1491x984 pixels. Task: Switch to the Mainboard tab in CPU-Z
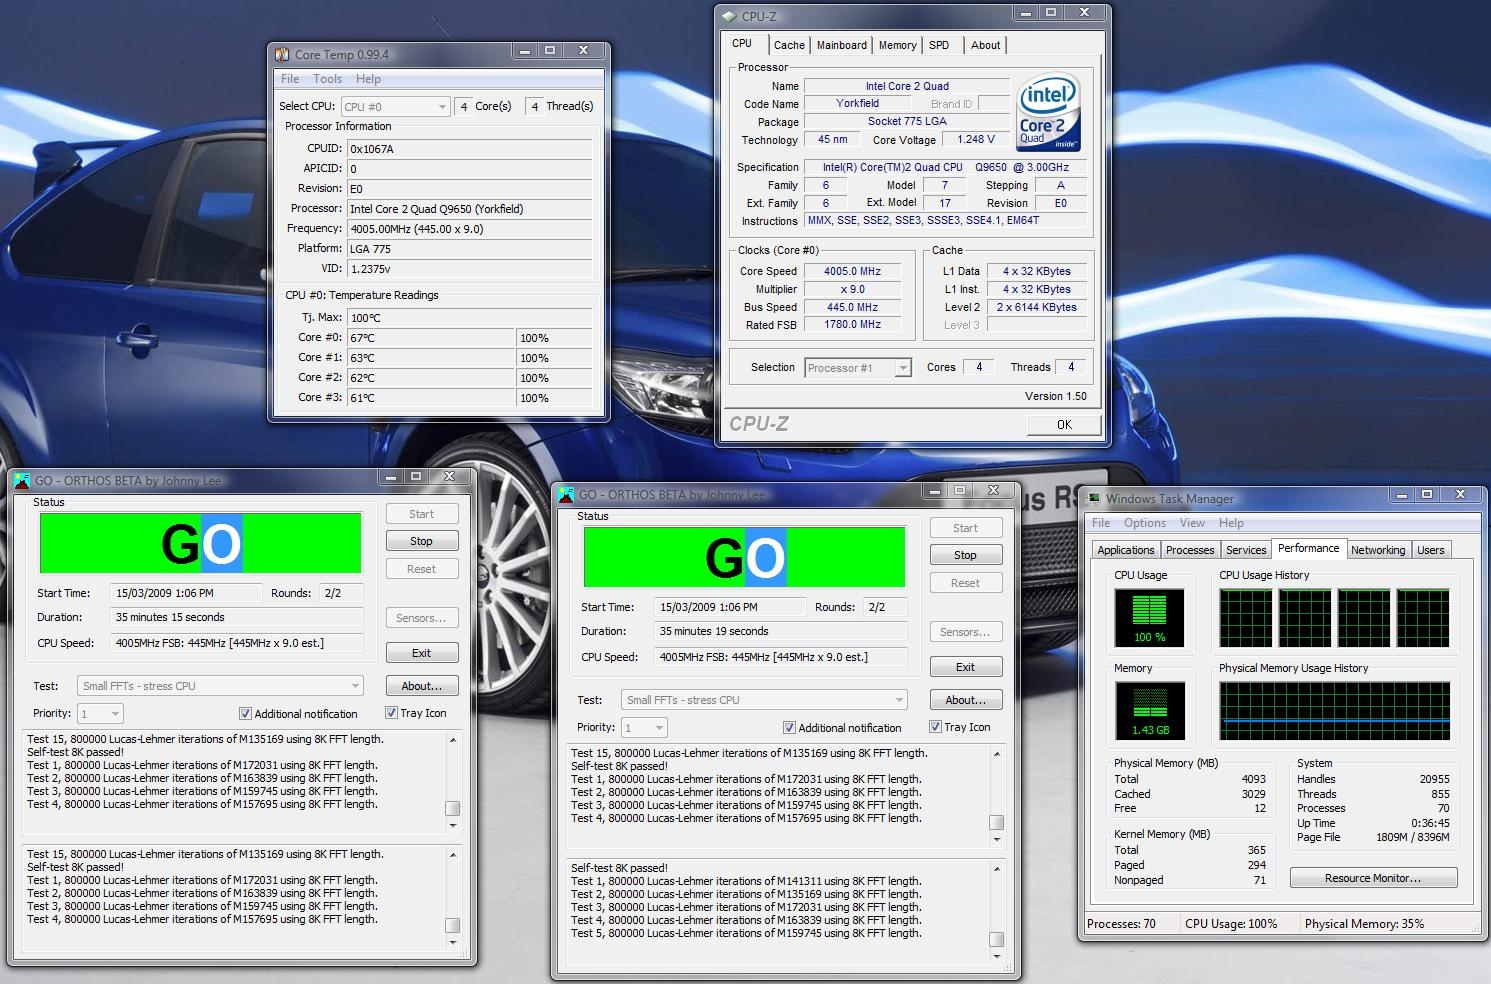coord(842,45)
